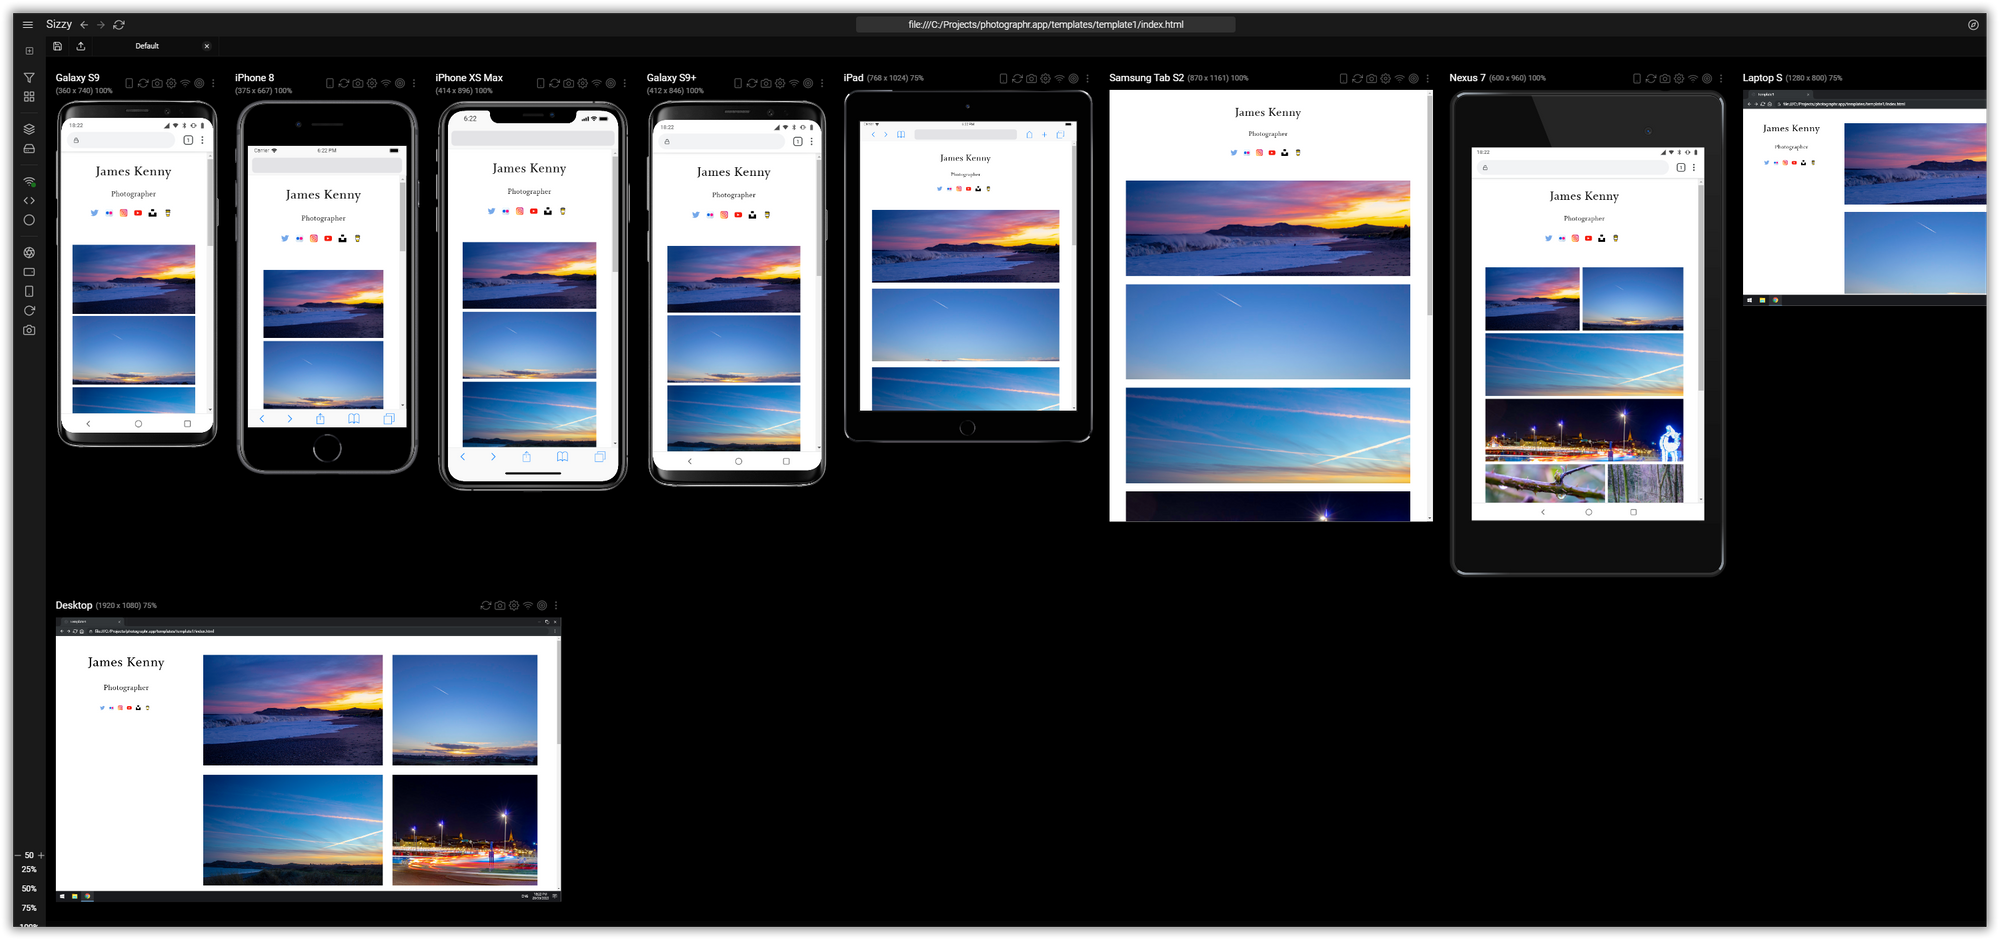
Task: Open settings gear for Galaxy S9
Action: point(171,83)
